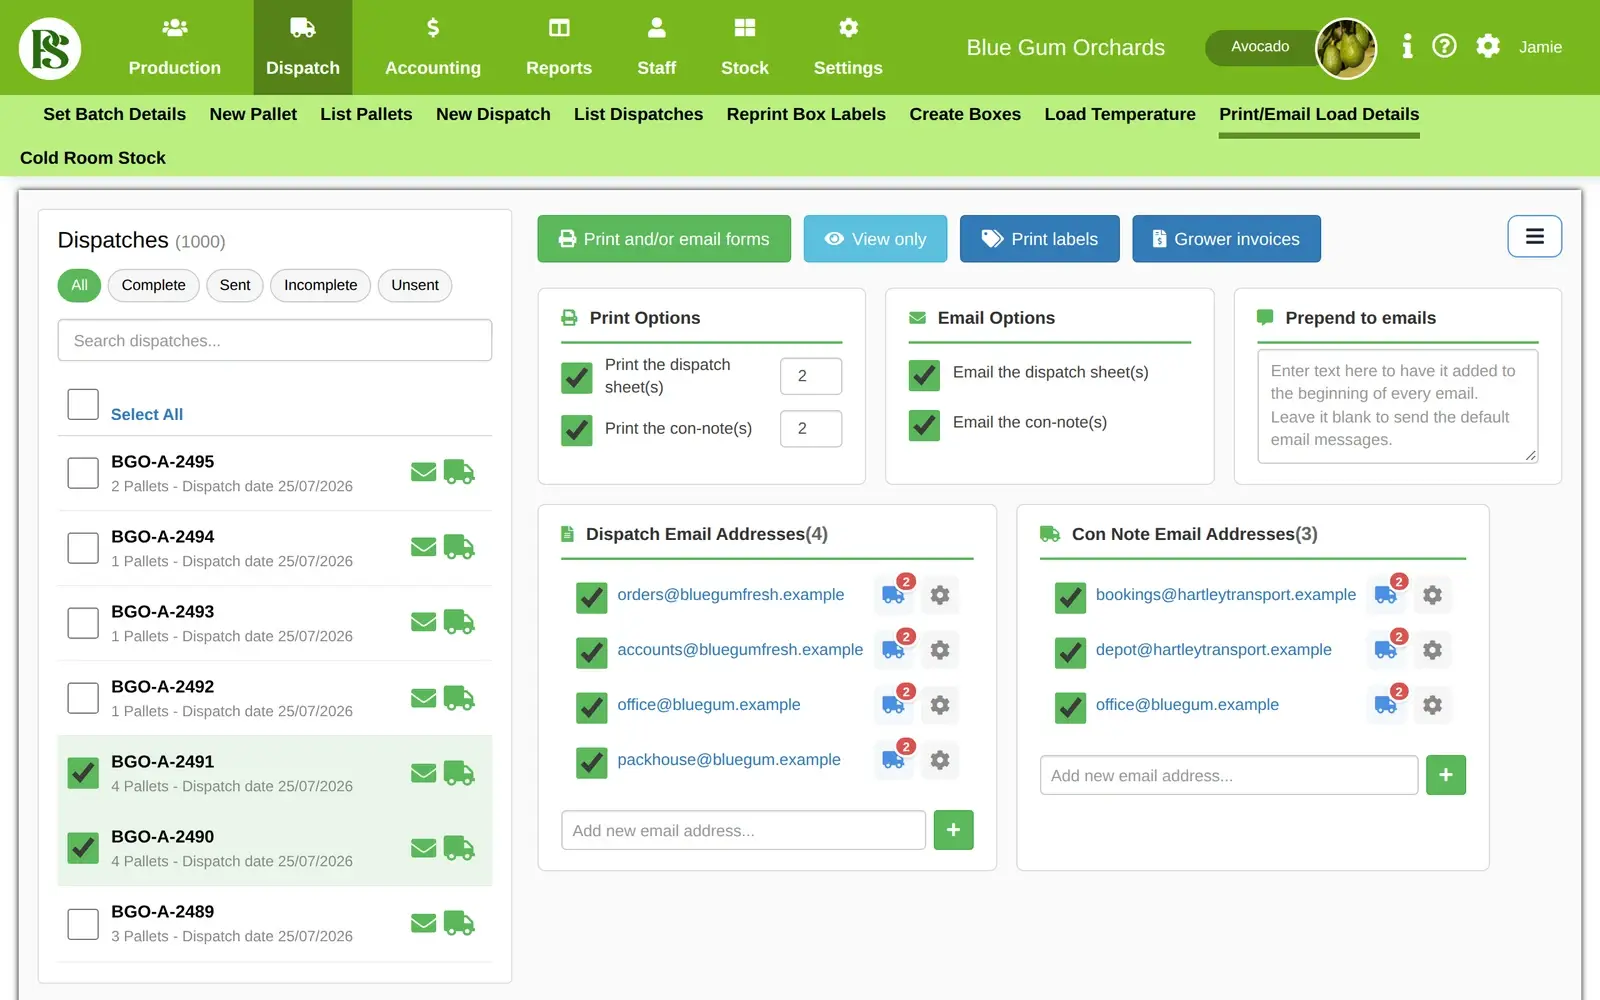Click the BS logo icon
Screen dimensions: 1600x1000
[50, 48]
